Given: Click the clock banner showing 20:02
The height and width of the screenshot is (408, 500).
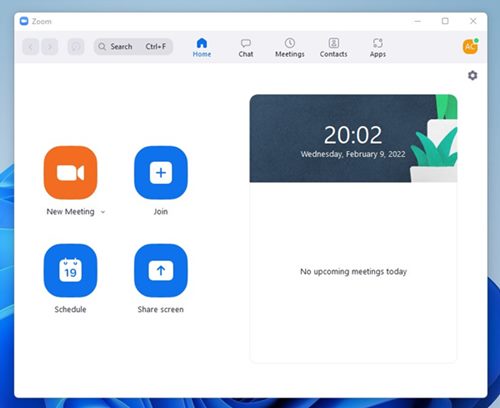Looking at the screenshot, I should (353, 138).
